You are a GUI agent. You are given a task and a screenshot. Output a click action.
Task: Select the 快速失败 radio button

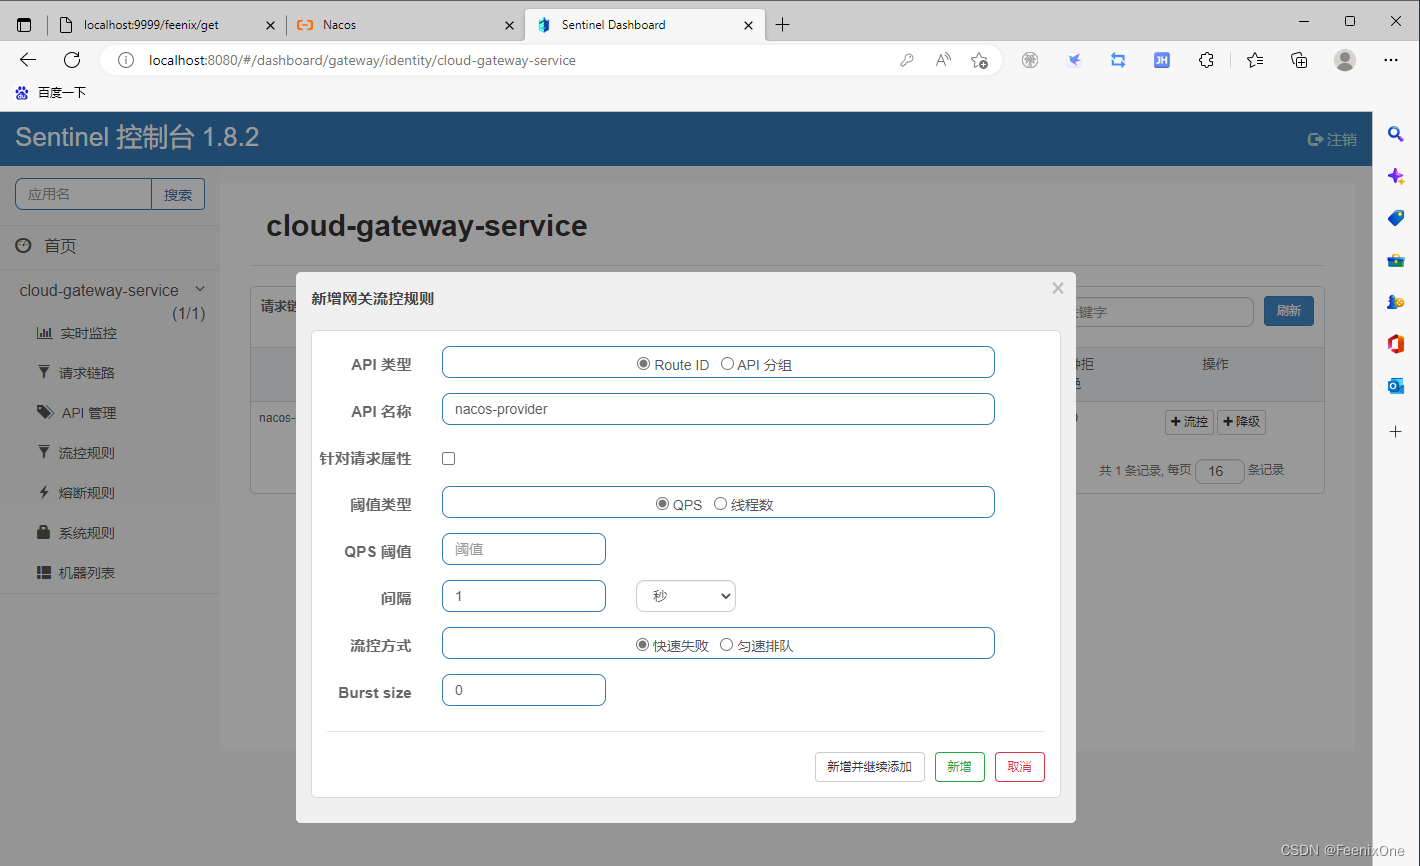pyautogui.click(x=643, y=645)
